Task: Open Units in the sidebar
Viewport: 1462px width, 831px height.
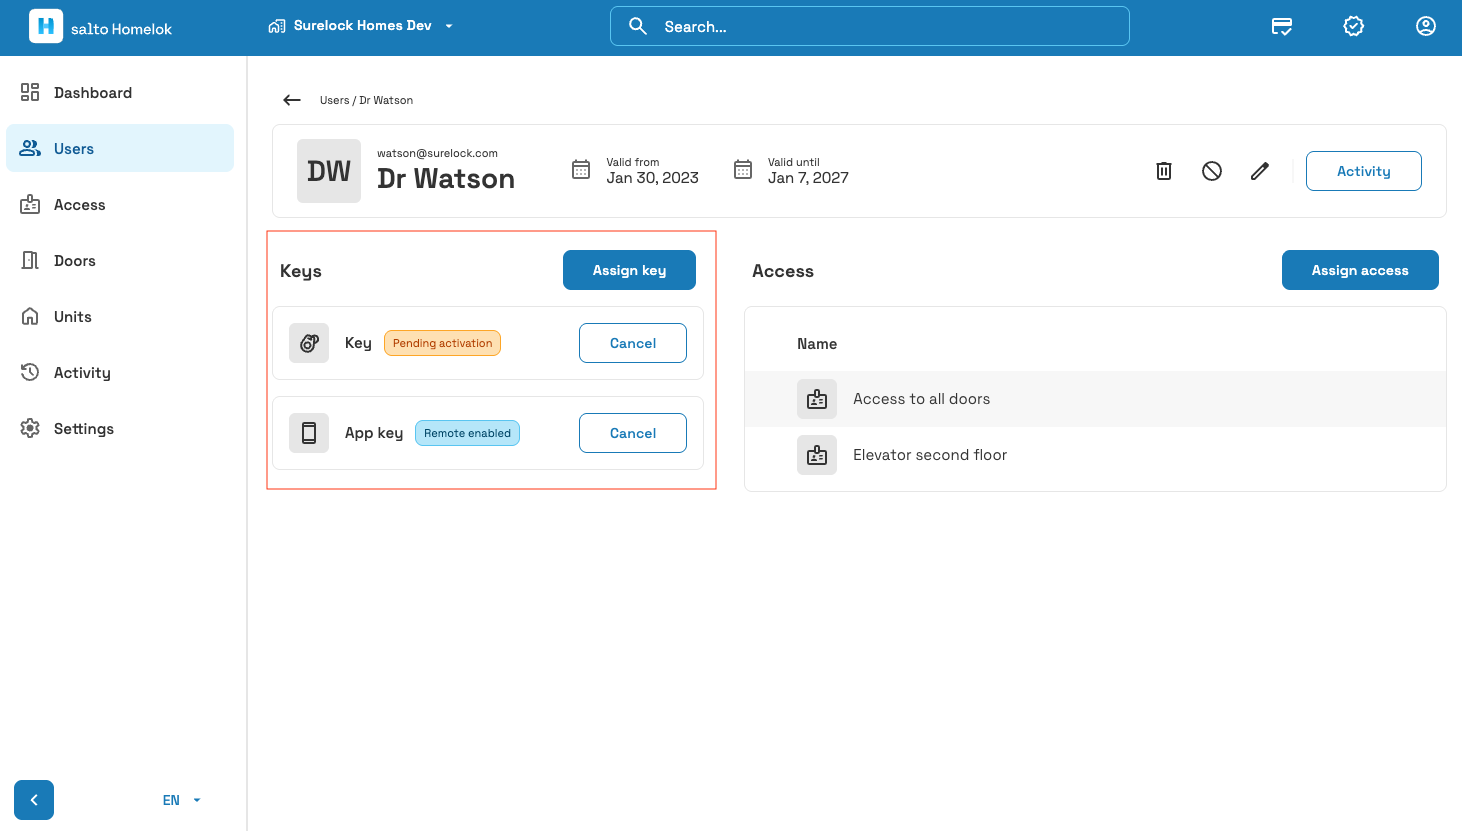Action: [x=120, y=316]
